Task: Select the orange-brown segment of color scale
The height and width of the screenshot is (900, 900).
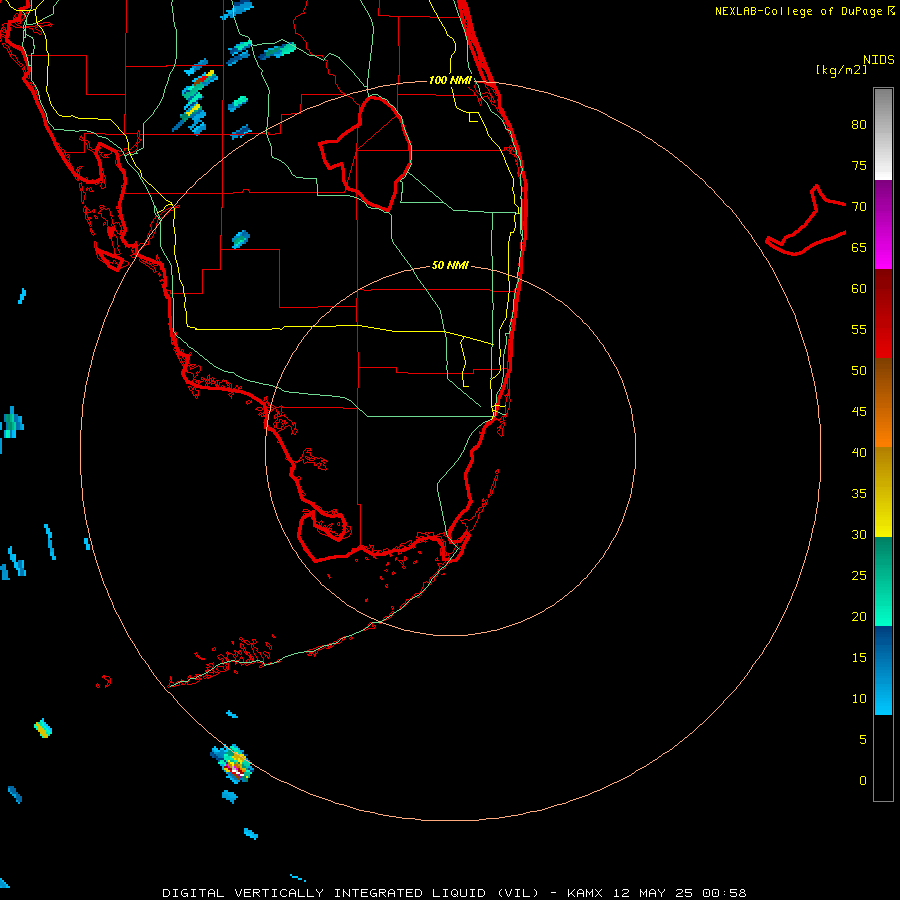Action: tap(883, 402)
